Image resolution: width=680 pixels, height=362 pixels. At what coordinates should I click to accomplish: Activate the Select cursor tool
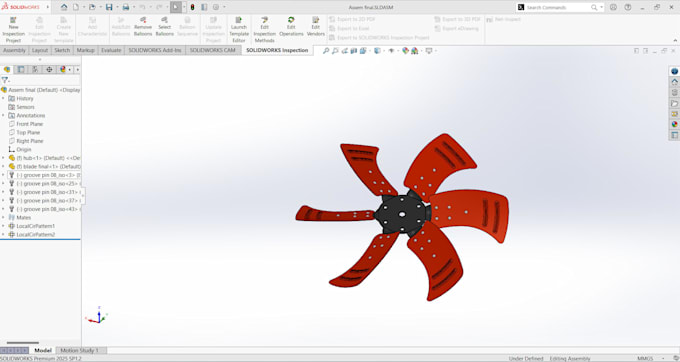175,7
